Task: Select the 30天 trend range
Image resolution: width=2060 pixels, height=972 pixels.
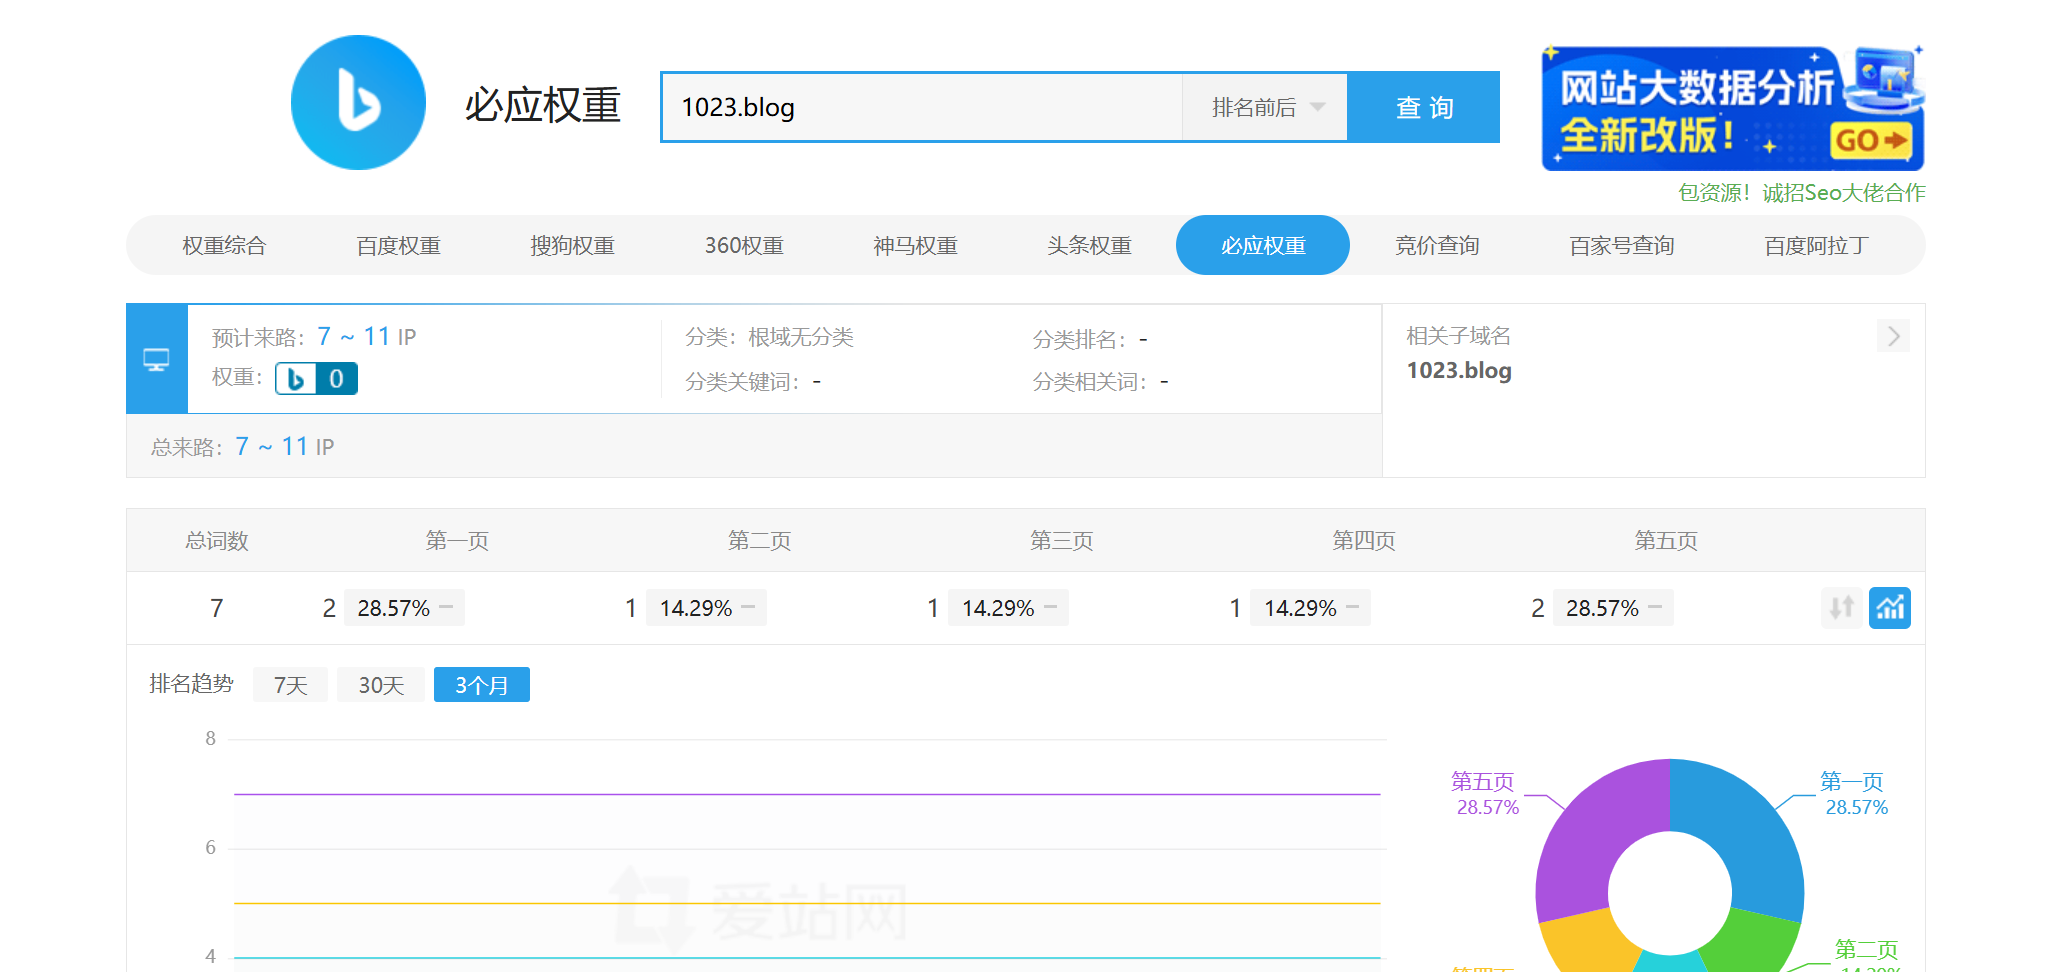Action: pyautogui.click(x=381, y=685)
